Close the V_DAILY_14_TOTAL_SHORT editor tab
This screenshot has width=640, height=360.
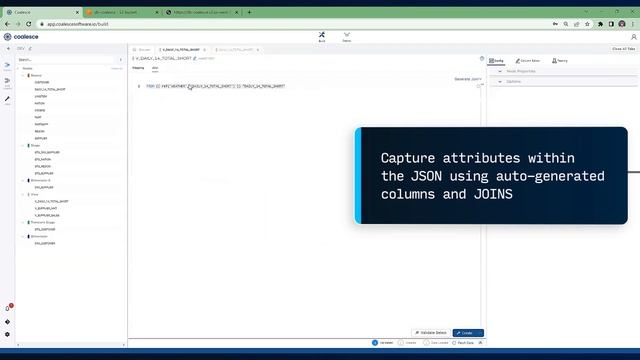click(x=204, y=50)
